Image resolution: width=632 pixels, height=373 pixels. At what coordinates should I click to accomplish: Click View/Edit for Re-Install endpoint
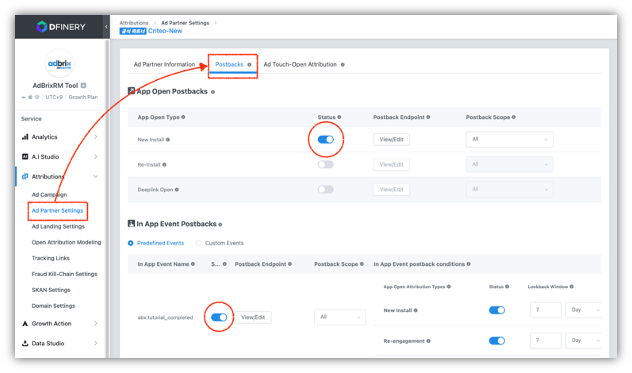pos(391,165)
